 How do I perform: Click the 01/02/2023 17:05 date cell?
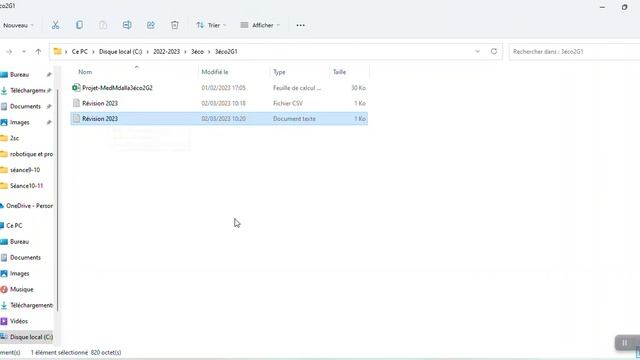[x=223, y=88]
